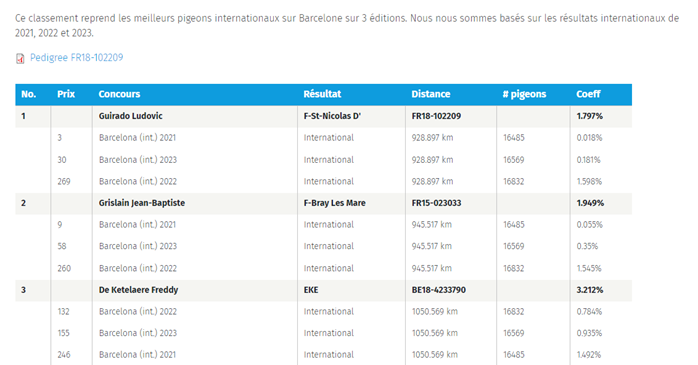698x365 pixels.
Task: Click the 3.212% coefficient cell
Action: click(590, 290)
